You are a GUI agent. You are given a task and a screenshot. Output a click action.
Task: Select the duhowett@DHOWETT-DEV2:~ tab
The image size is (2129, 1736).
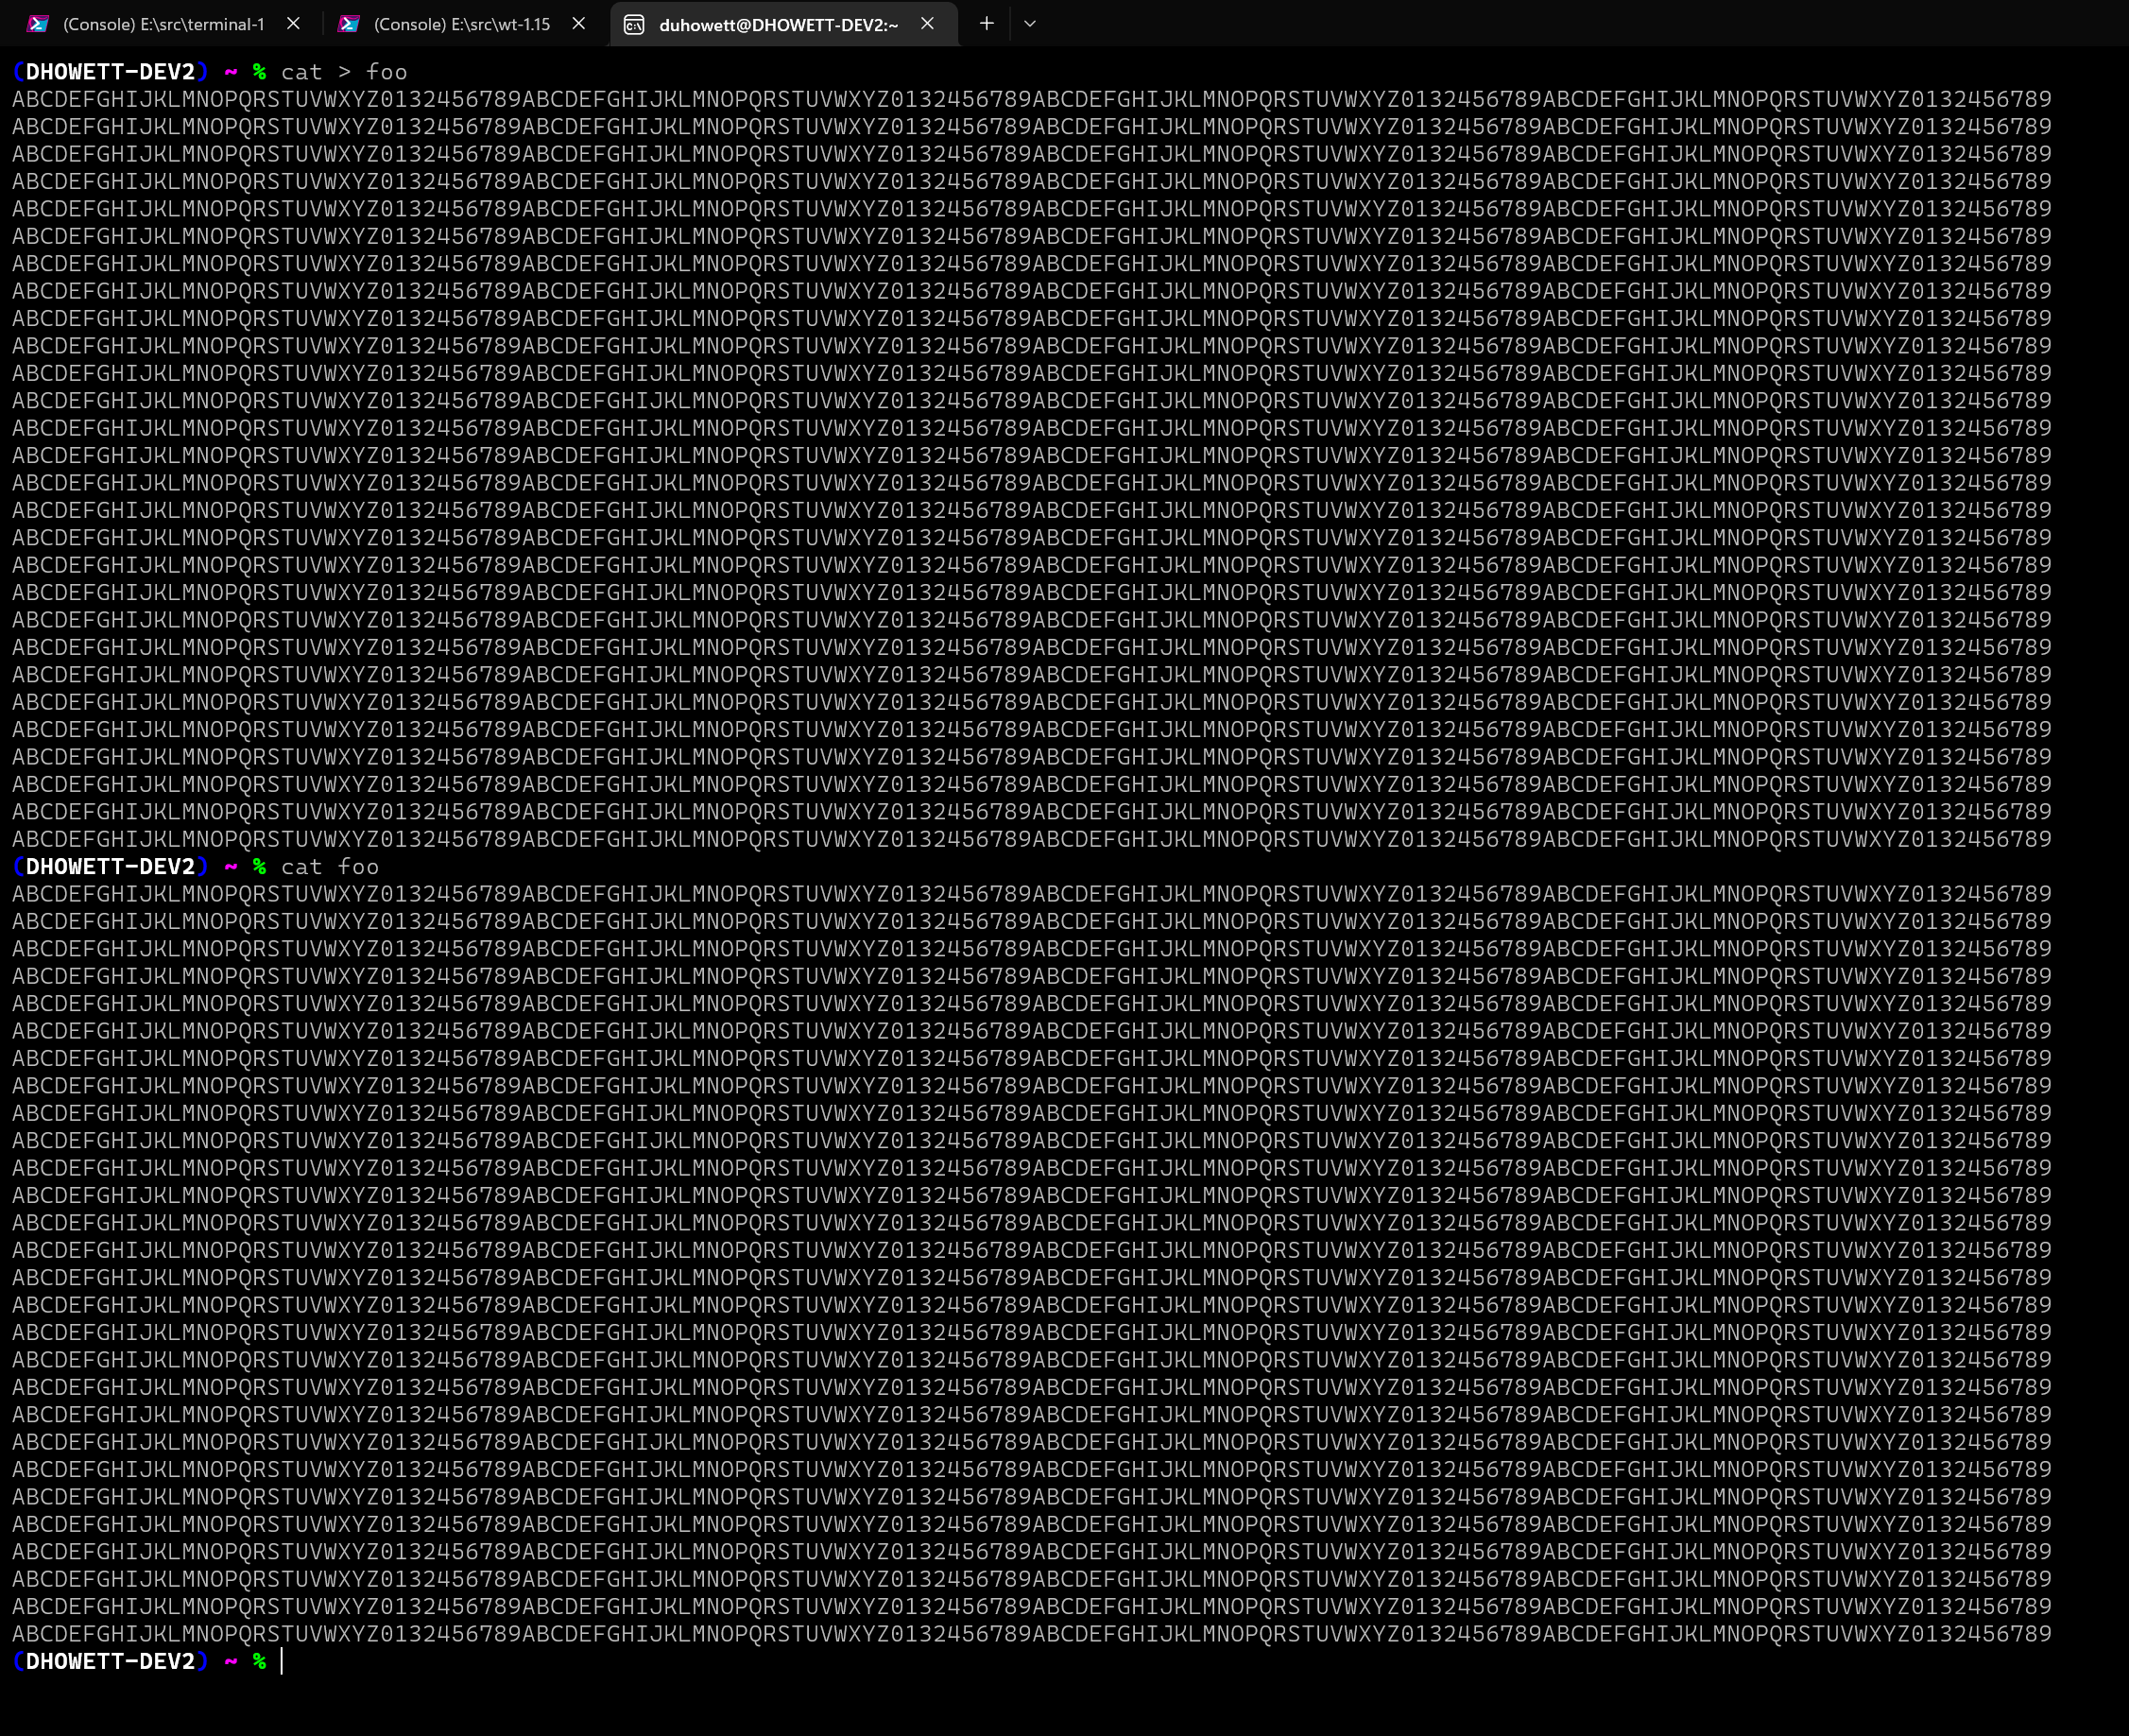(x=778, y=25)
